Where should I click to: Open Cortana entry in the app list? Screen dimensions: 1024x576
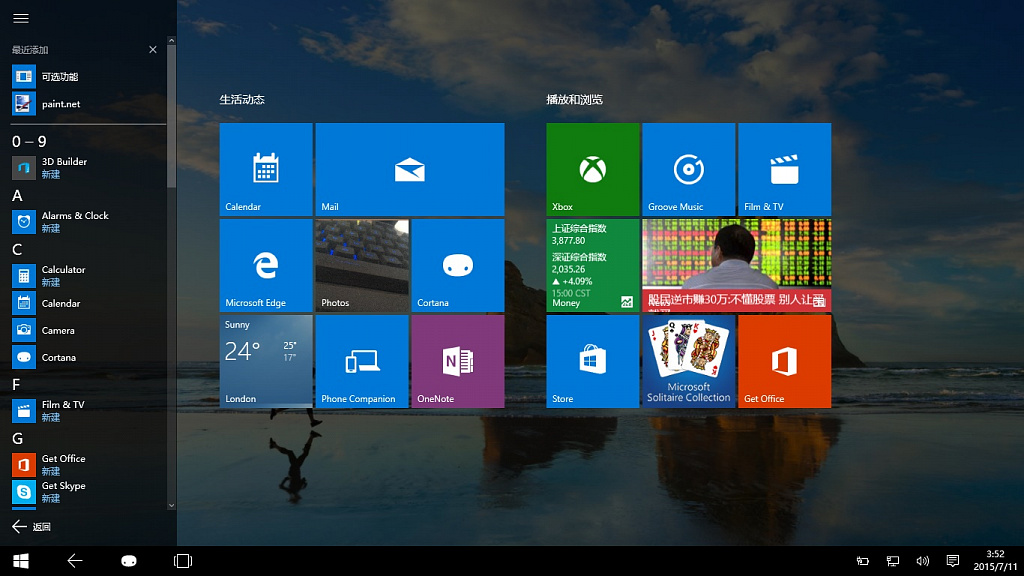(x=88, y=357)
